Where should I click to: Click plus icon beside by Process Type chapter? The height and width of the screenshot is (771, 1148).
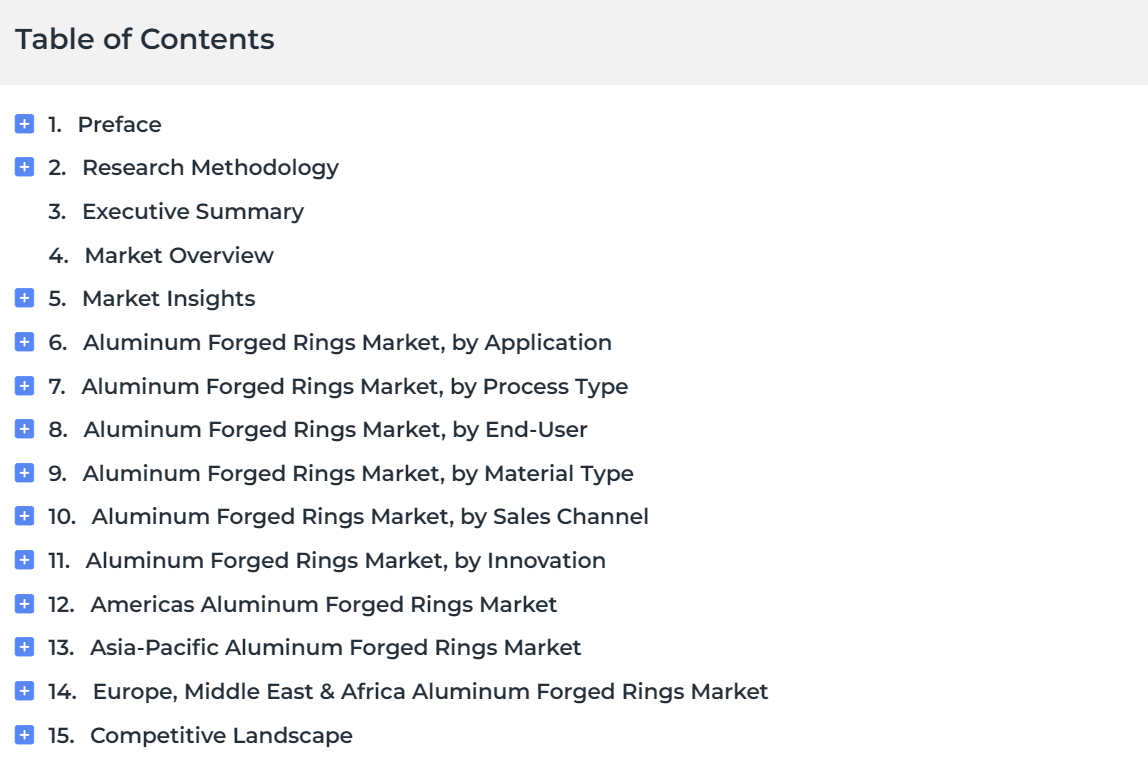point(24,386)
